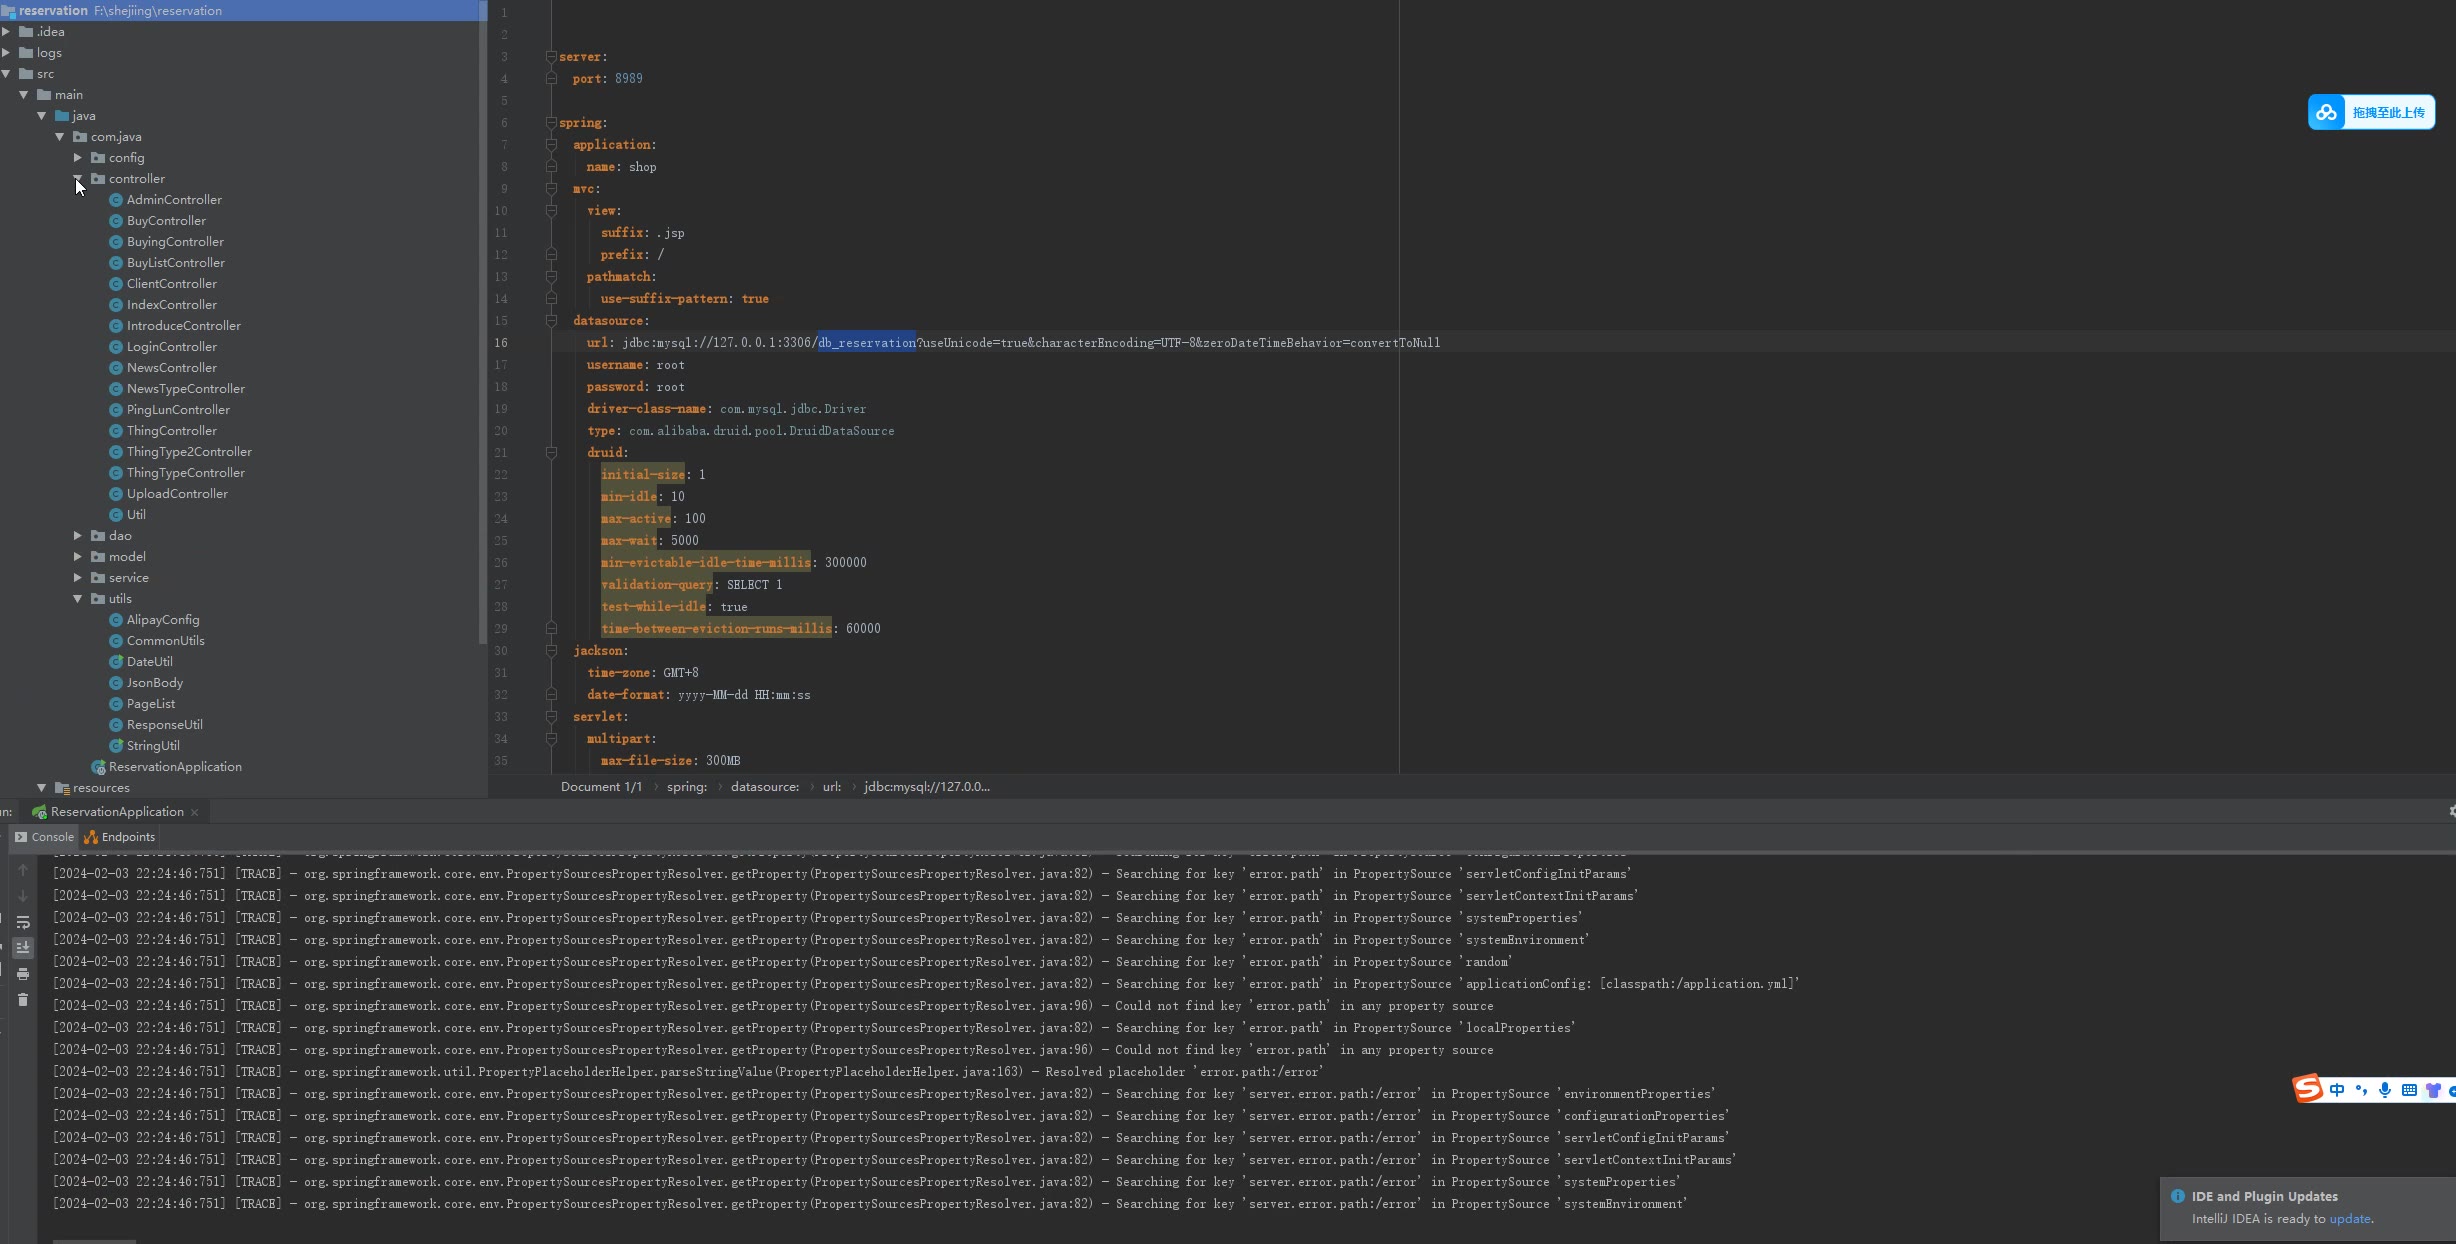Open ClientController class
Image resolution: width=2456 pixels, height=1244 pixels.
[x=171, y=283]
